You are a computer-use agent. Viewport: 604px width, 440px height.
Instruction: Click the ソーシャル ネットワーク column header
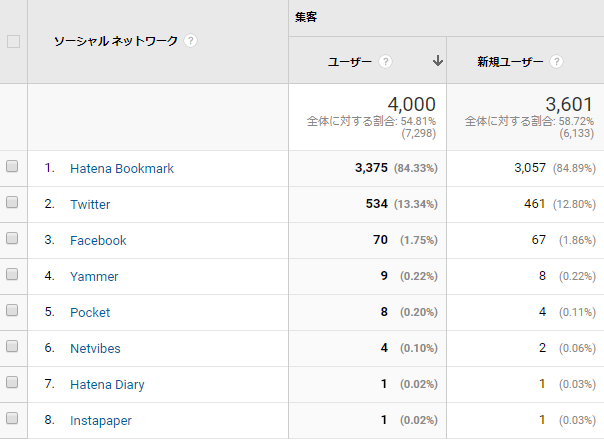pos(116,41)
